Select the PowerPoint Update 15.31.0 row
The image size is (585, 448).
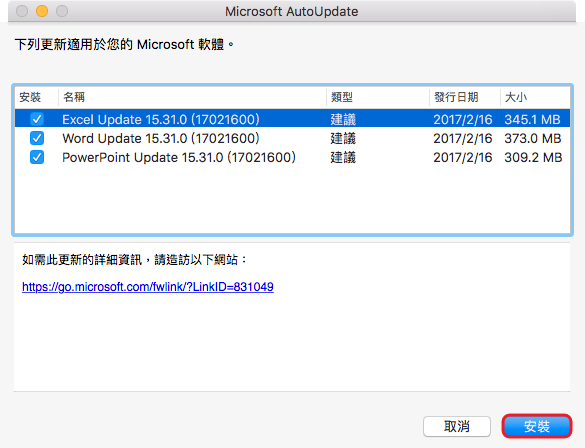[x=292, y=157]
